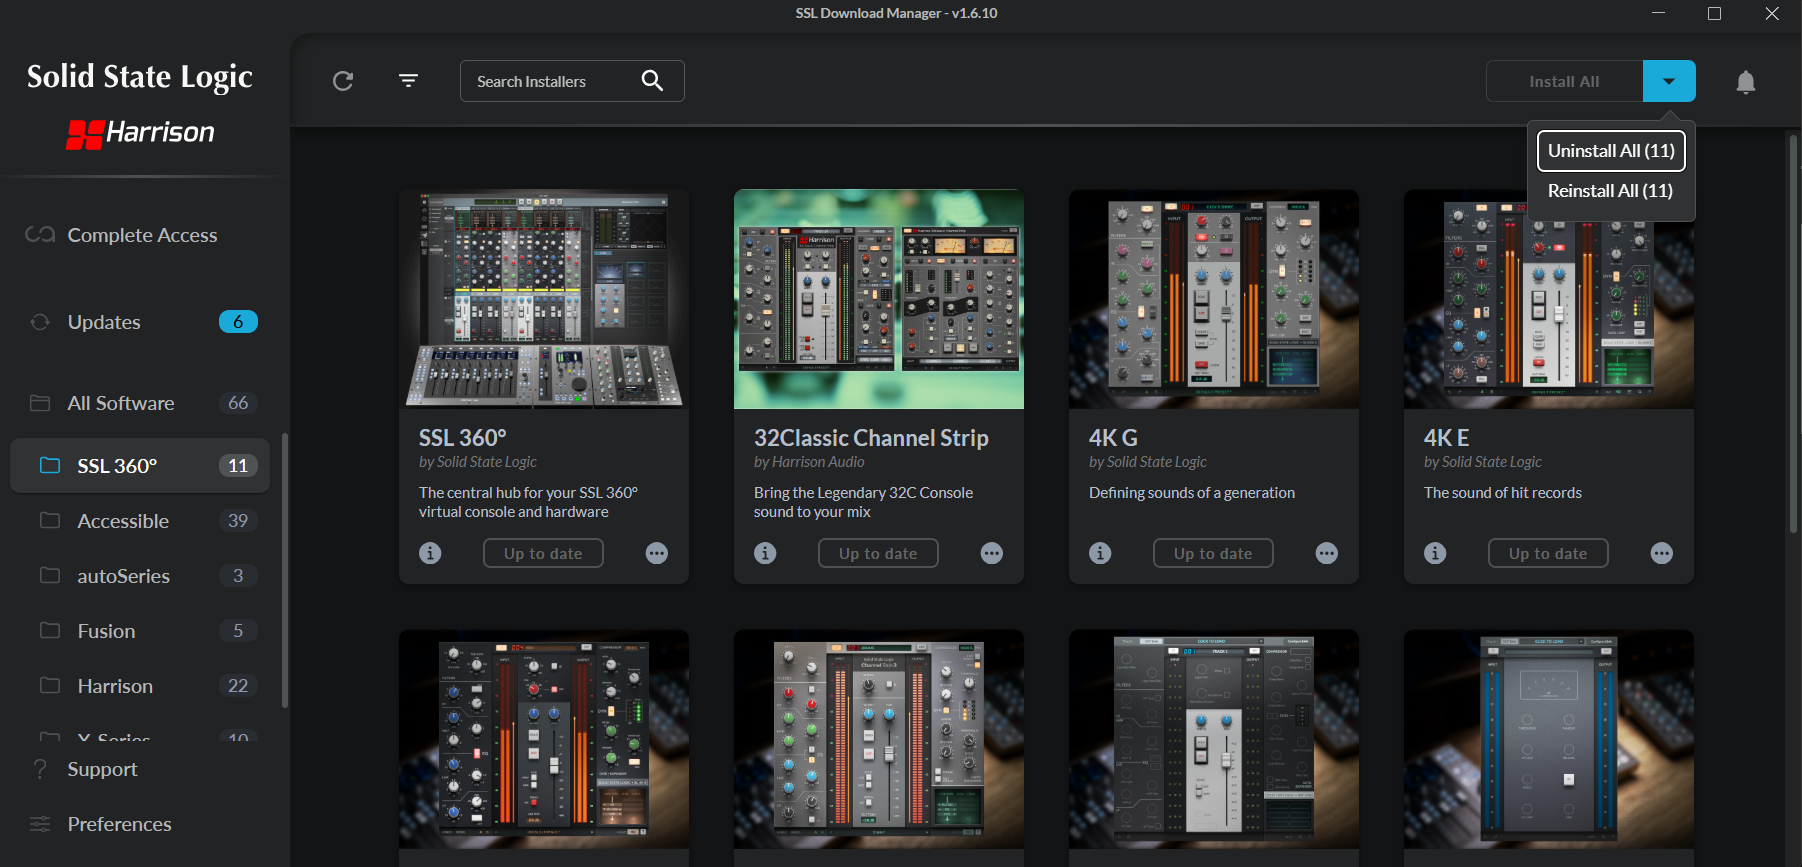
Task: Click "The sound of hit records" description
Action: click(x=1503, y=493)
